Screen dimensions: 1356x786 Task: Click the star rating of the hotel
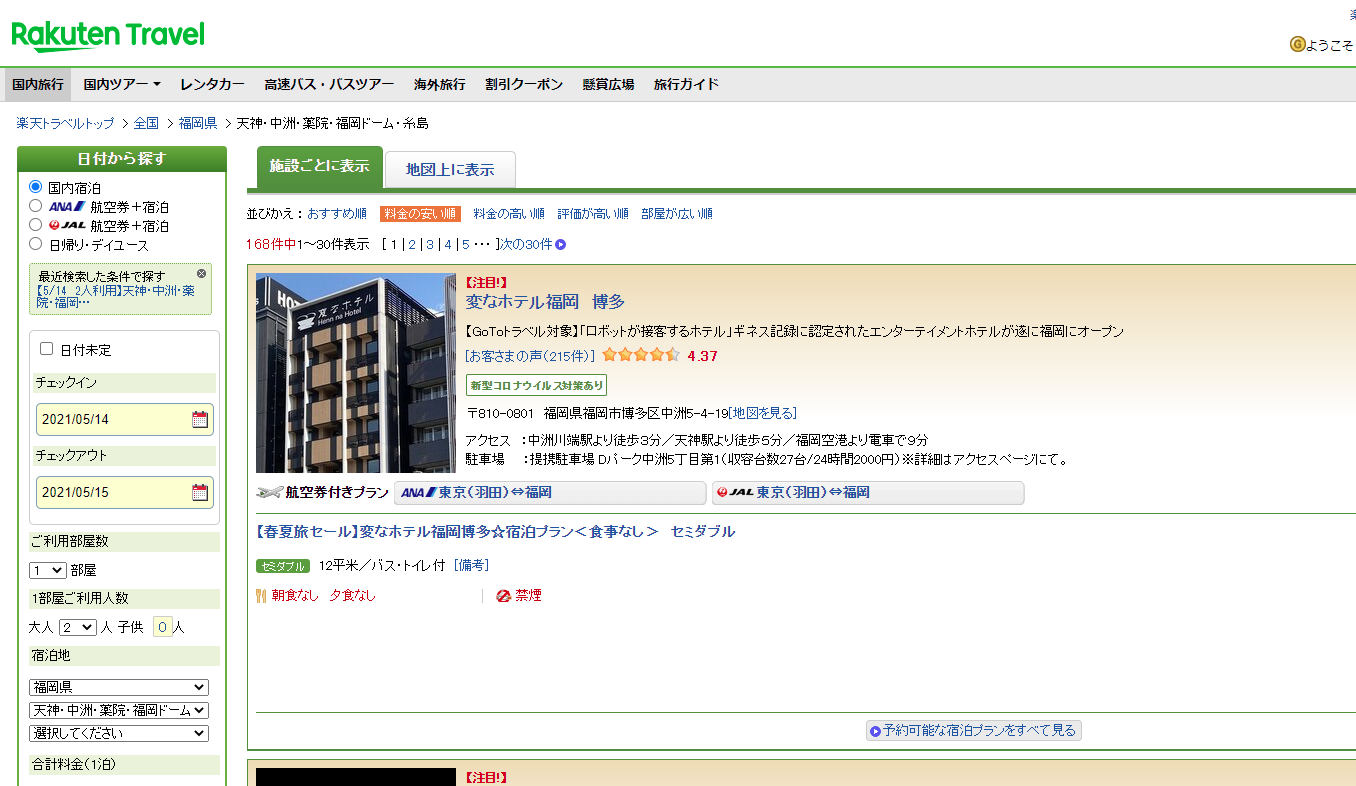click(x=640, y=355)
